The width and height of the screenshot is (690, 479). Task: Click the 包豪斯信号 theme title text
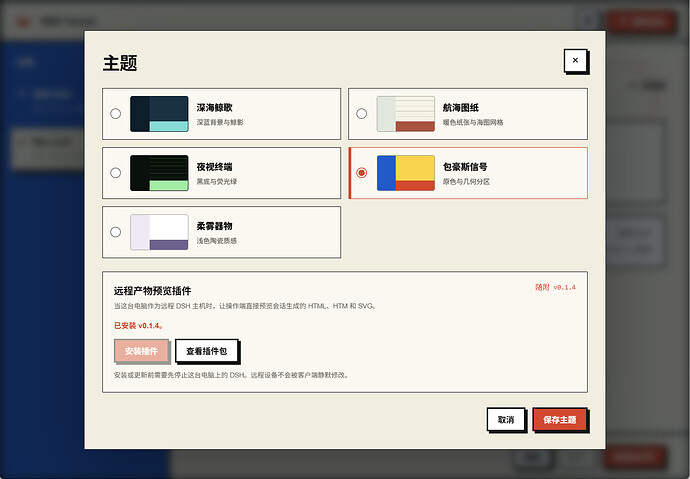click(x=465, y=167)
